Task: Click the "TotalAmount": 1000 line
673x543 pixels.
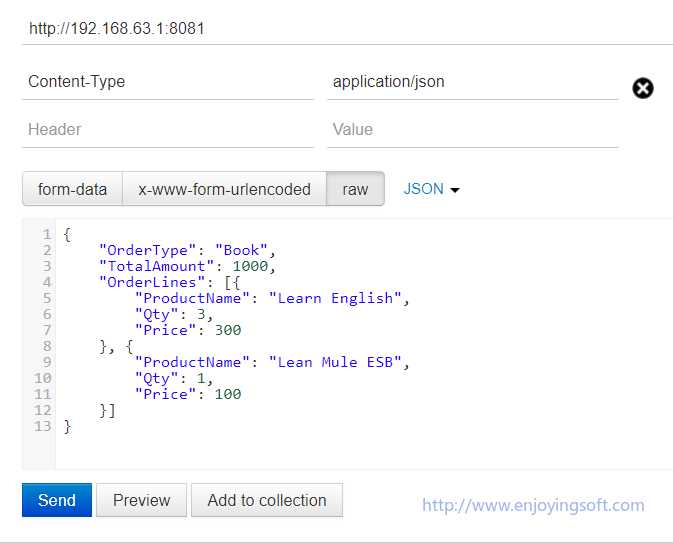Action: point(187,266)
